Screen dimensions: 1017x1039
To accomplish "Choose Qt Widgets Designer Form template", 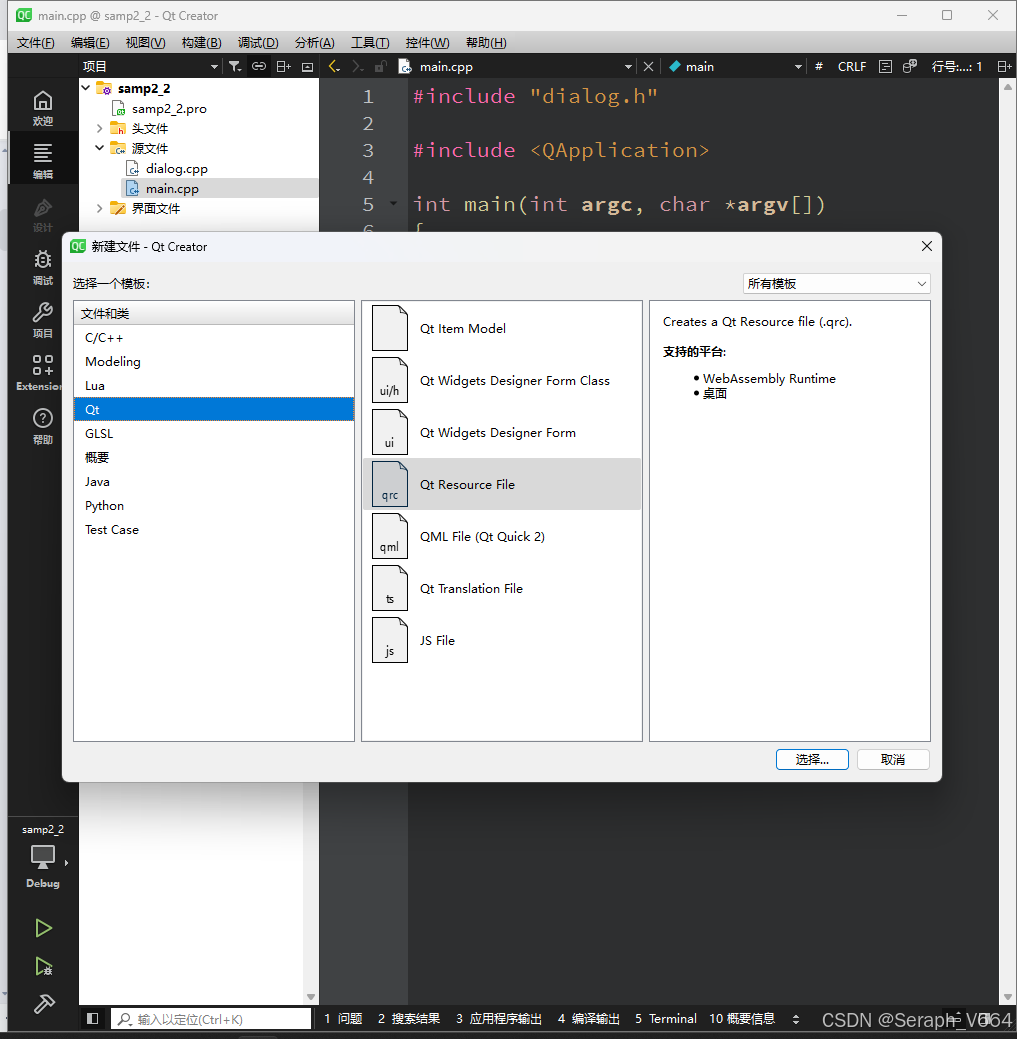I will click(502, 432).
